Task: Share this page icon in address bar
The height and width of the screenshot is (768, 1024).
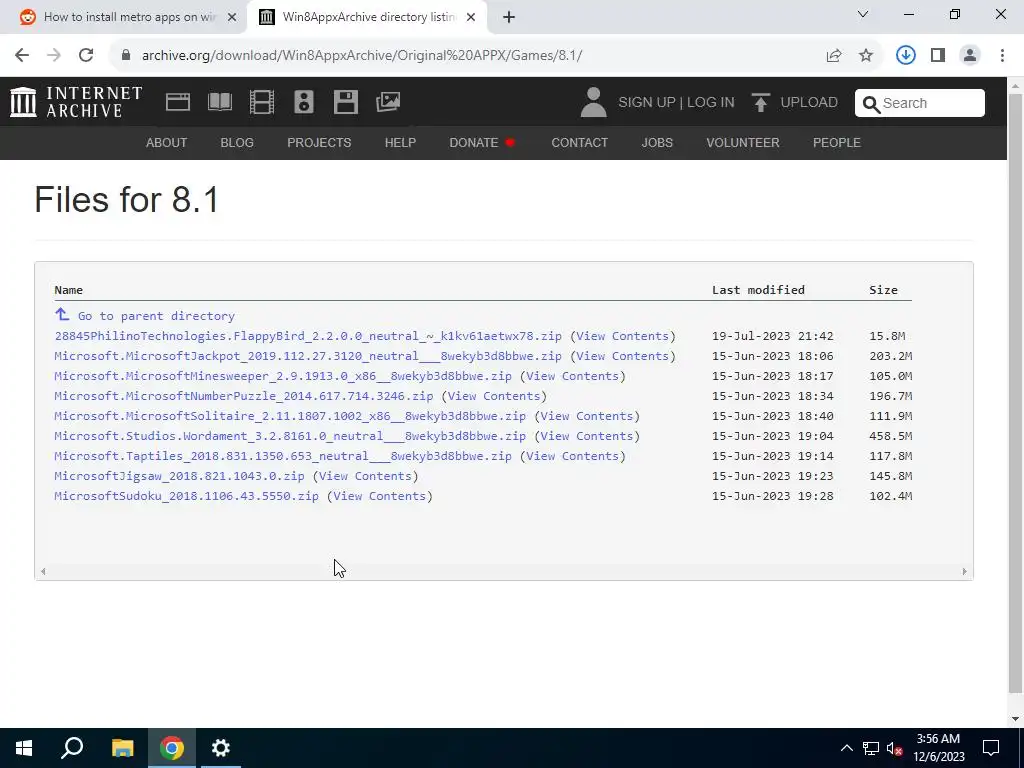Action: pos(834,56)
